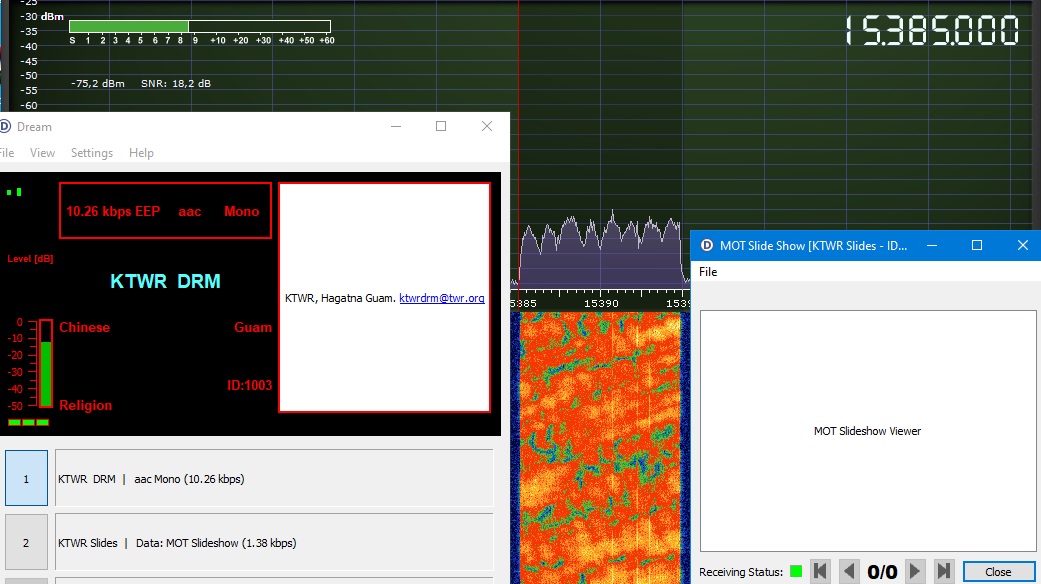Click the KTWR Slides MOT Slideshow row

tap(274, 542)
